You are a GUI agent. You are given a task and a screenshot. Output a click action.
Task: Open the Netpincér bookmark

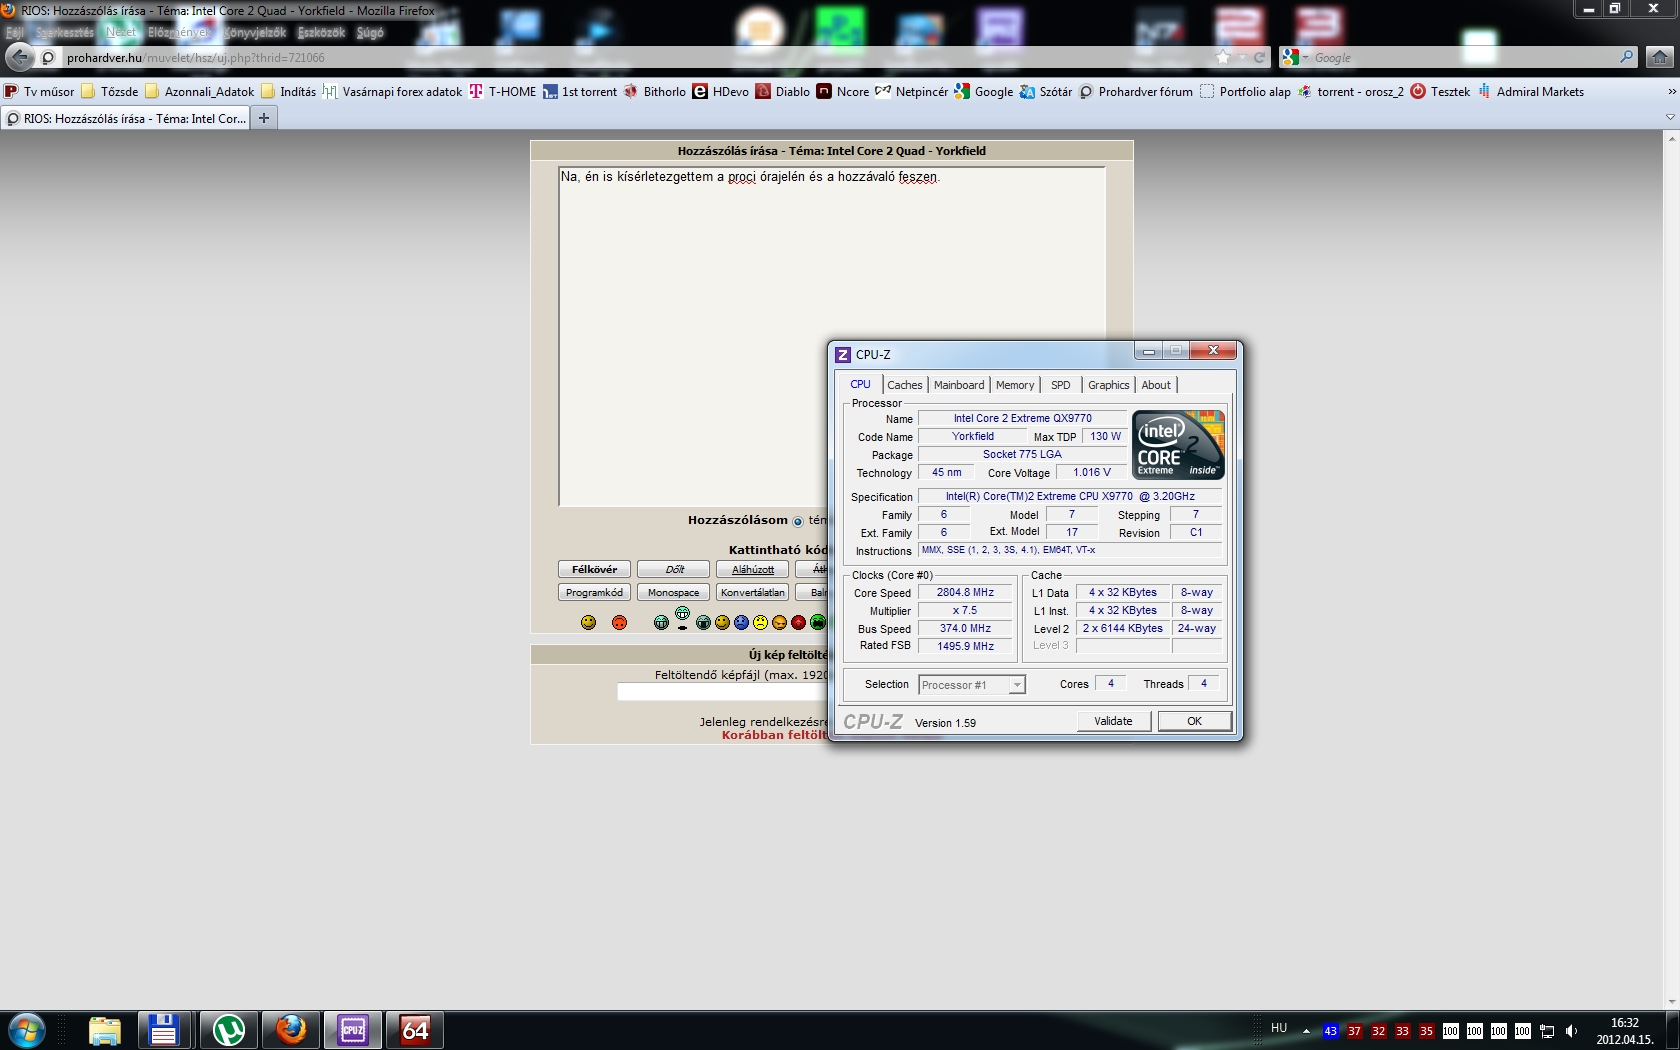click(x=912, y=91)
